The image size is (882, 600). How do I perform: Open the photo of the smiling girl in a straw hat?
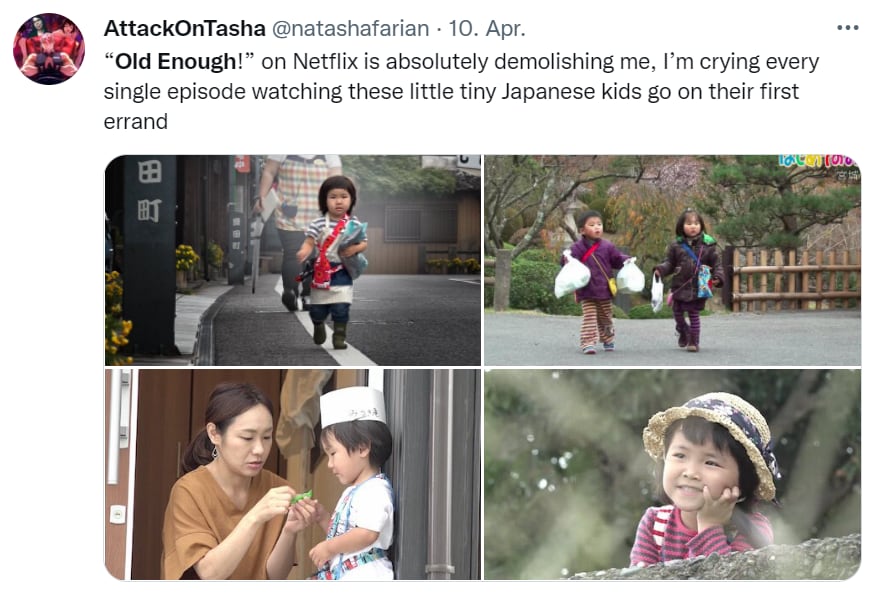pos(672,474)
